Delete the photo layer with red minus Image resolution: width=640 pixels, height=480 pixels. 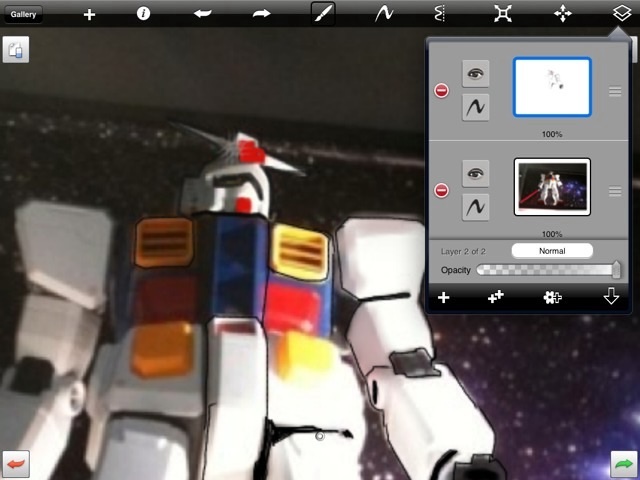click(x=441, y=191)
